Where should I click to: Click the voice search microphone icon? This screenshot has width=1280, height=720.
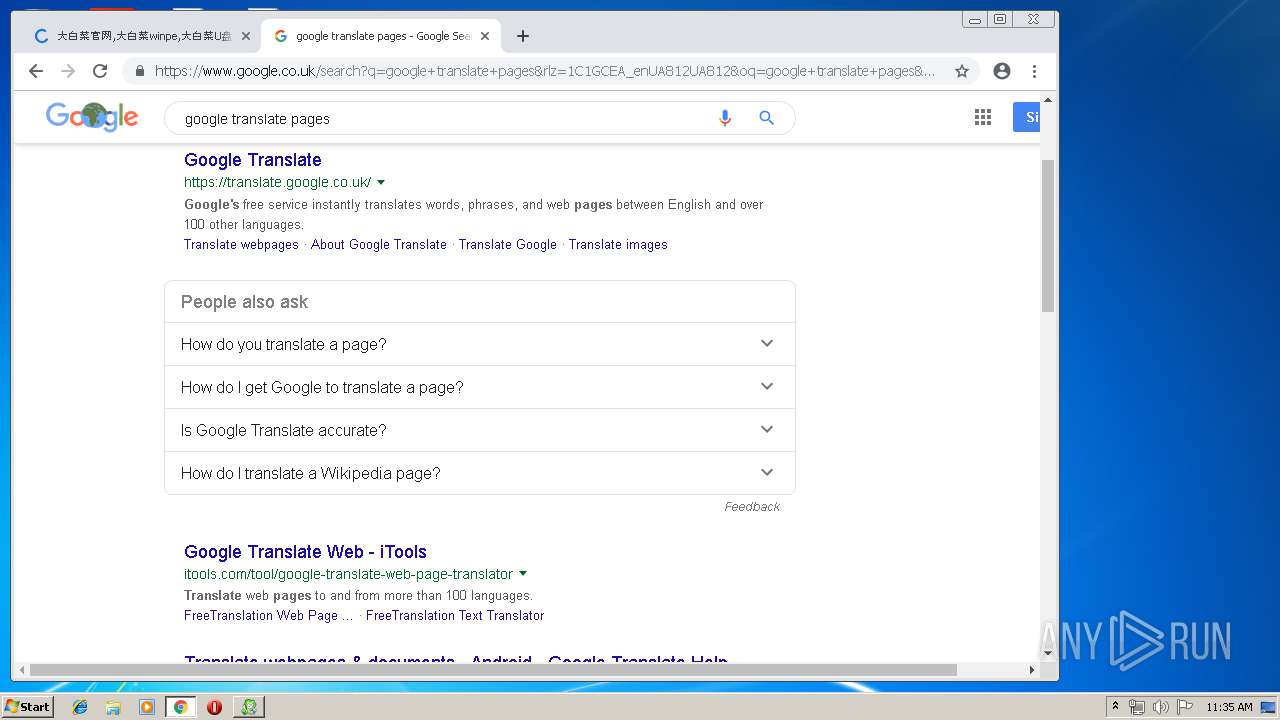[x=725, y=118]
